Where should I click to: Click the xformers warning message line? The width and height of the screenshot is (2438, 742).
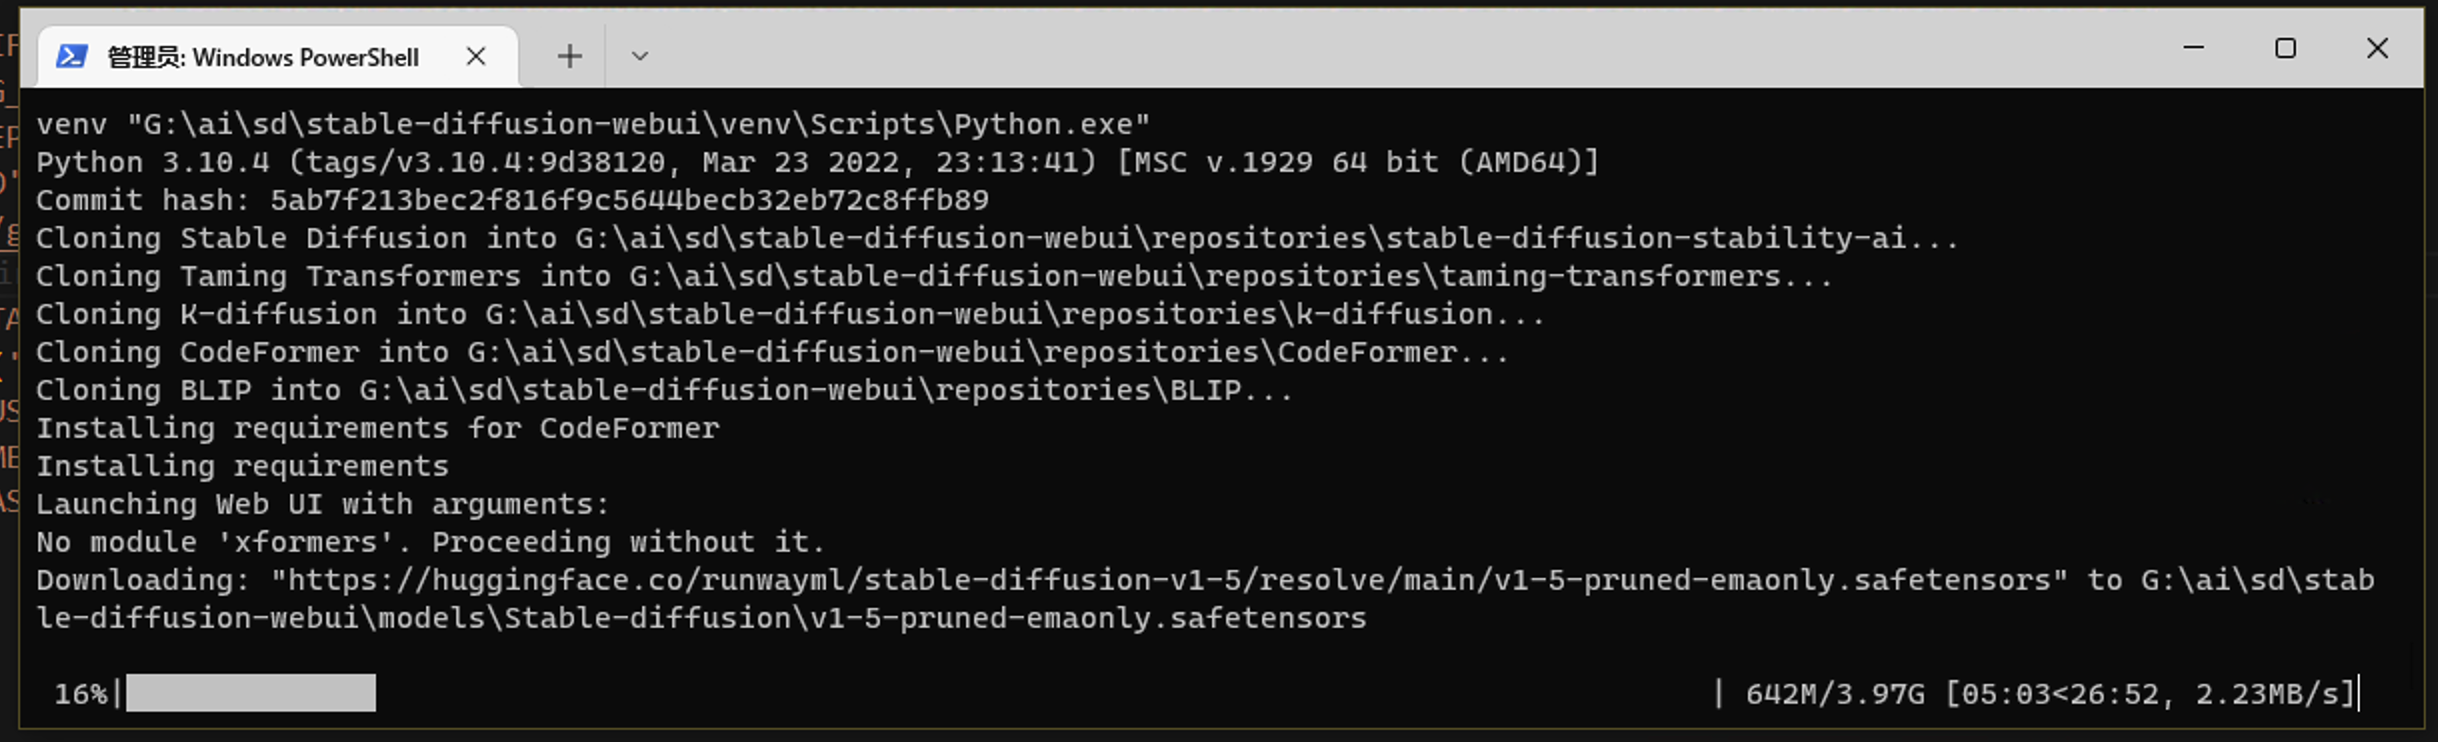(428, 541)
